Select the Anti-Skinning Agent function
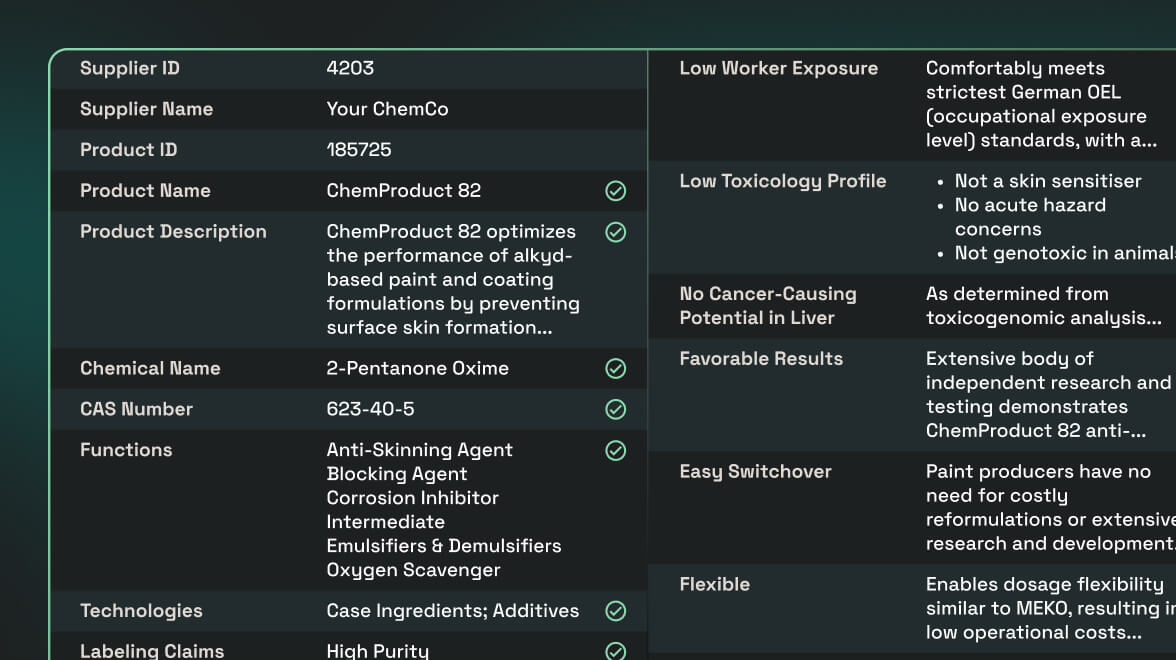This screenshot has height=660, width=1176. (419, 451)
